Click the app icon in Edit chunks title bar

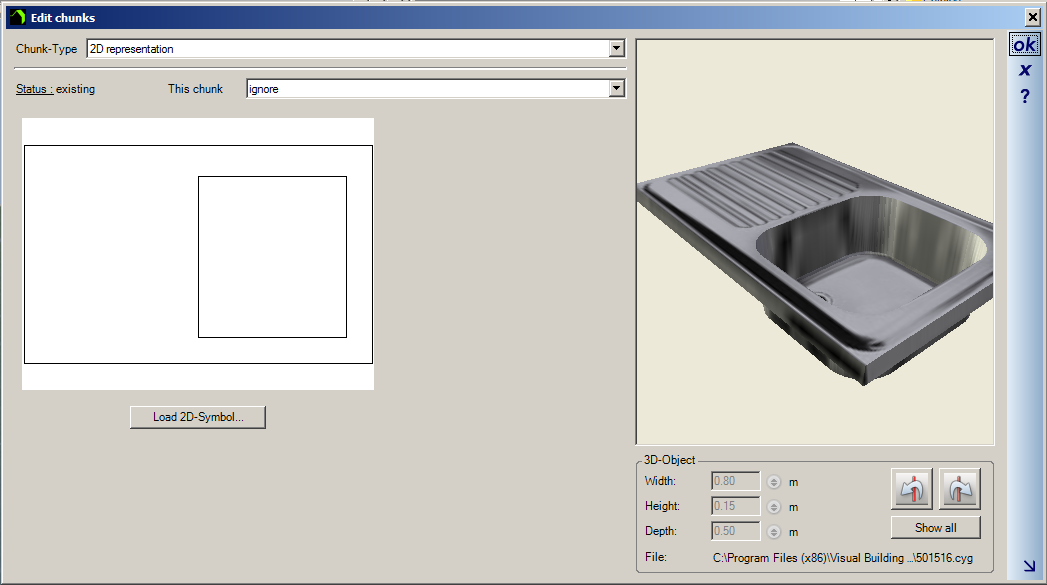coord(17,17)
